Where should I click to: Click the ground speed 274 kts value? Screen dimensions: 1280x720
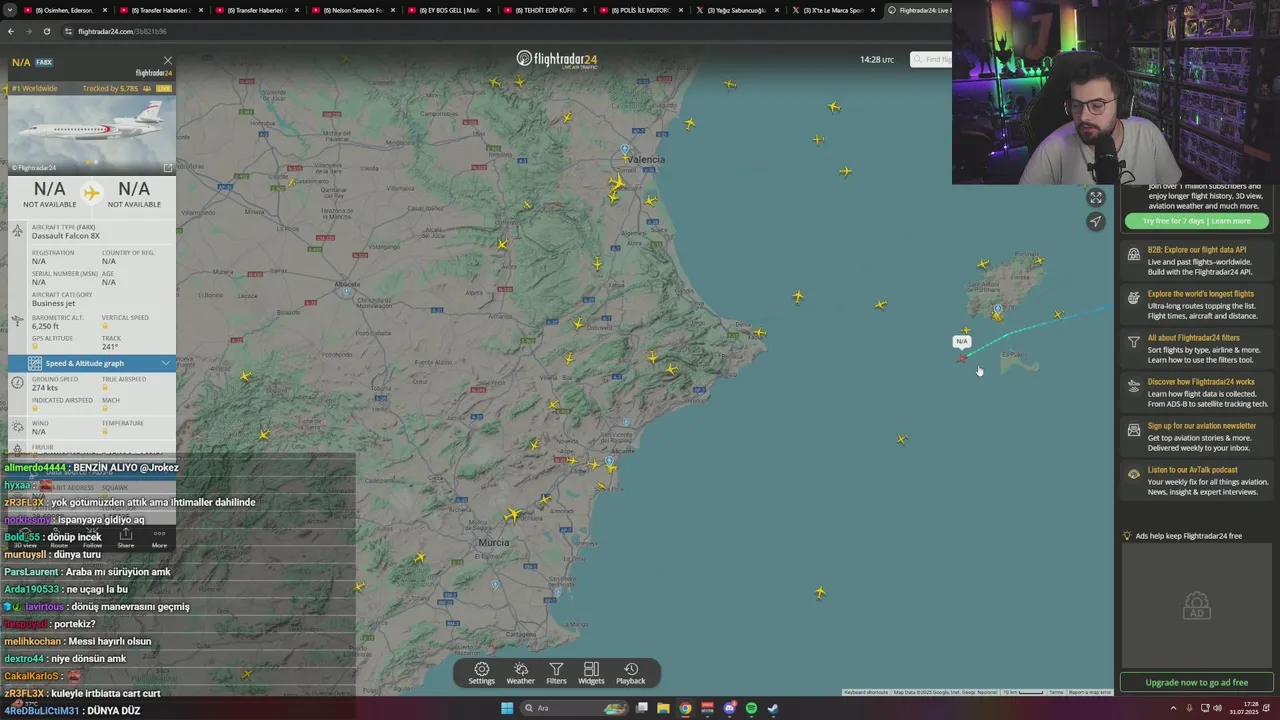45,388
